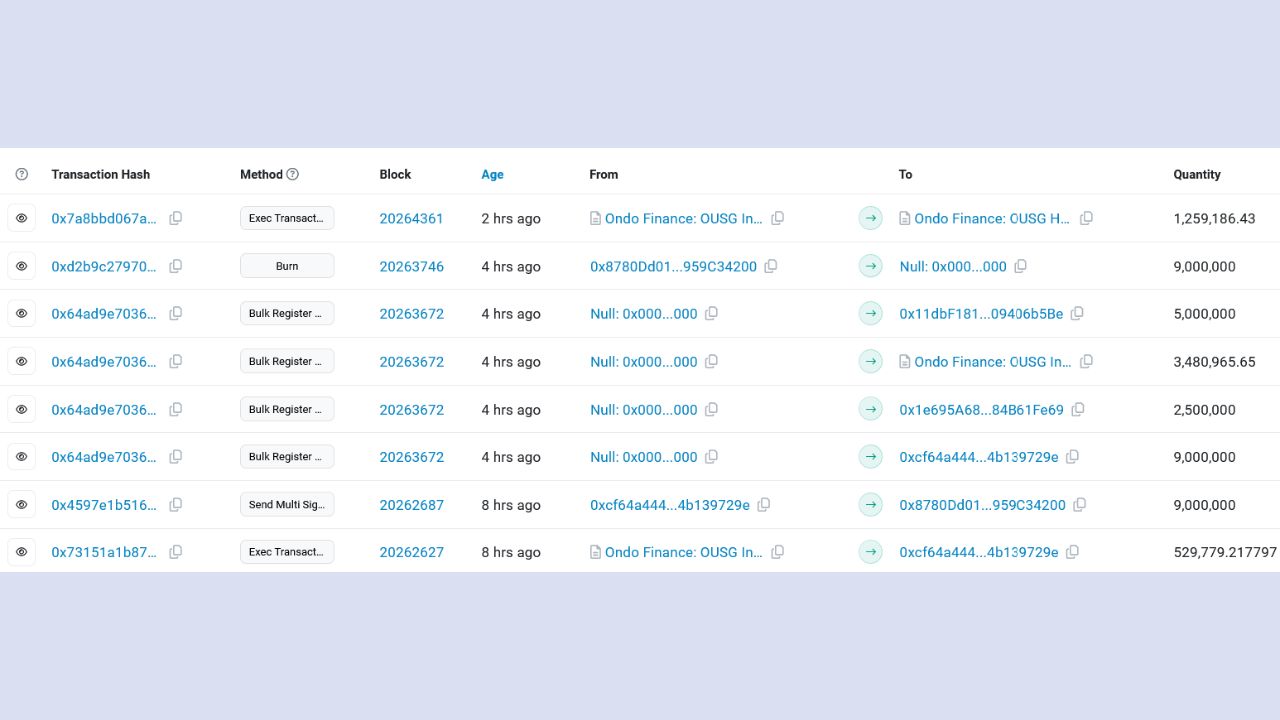Open From address 0x8780Dd01...959C34200 in Burn row

(x=673, y=266)
